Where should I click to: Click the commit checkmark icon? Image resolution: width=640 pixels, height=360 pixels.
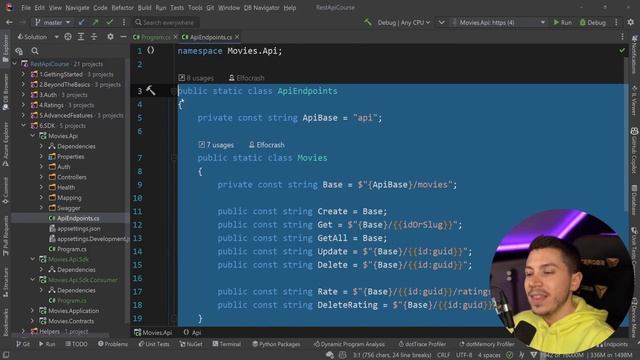point(109,22)
